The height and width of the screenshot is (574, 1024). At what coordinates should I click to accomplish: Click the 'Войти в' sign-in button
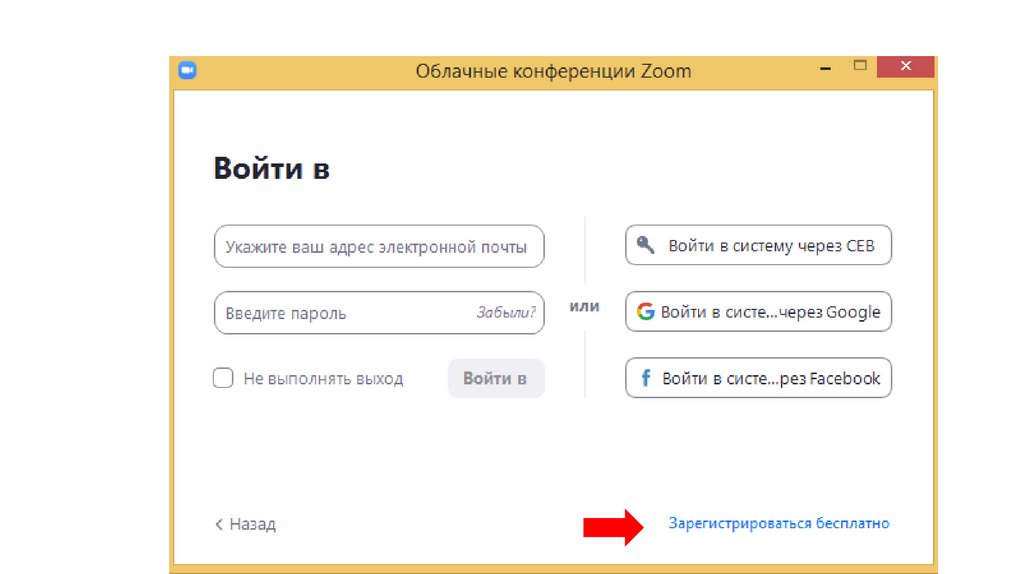pos(496,378)
